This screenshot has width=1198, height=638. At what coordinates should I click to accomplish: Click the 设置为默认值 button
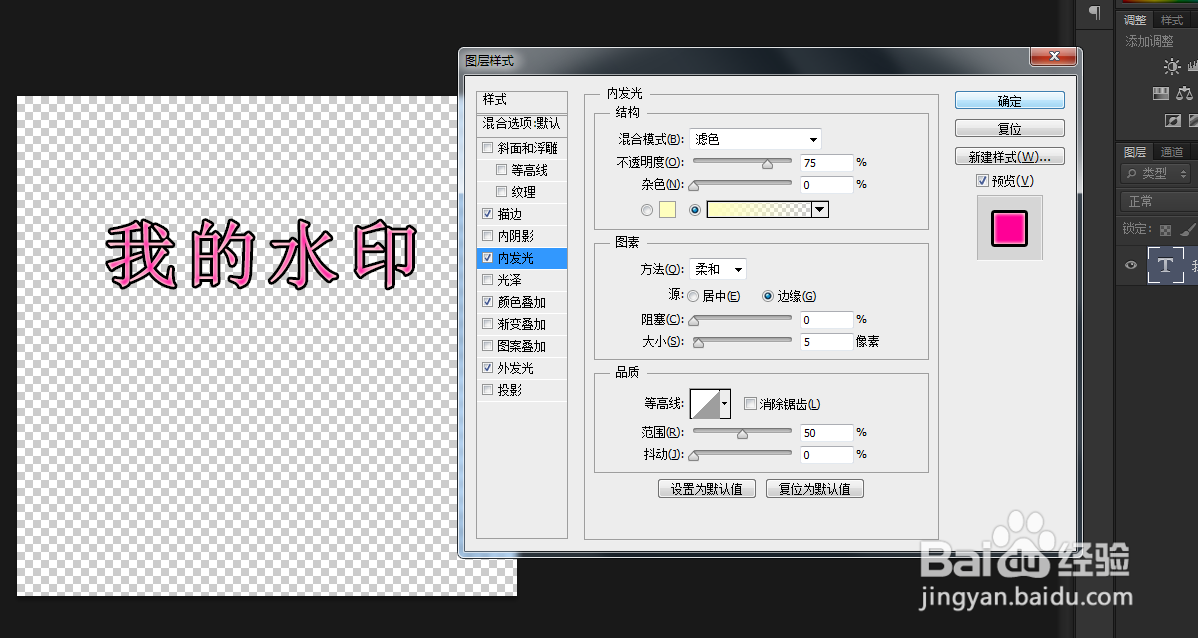pos(707,489)
